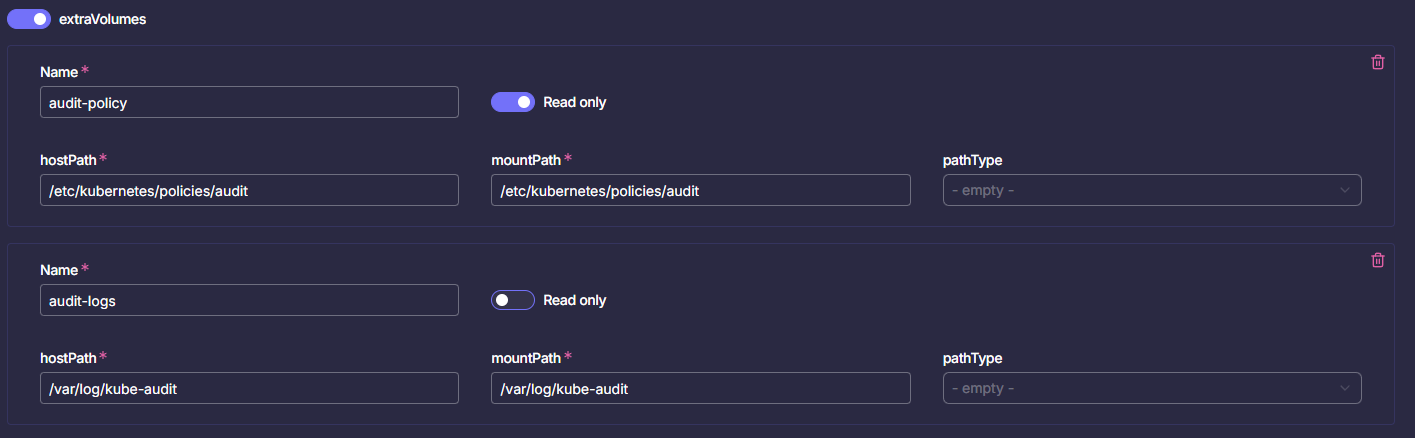Click the chevron arrow in audit-policy pathType
Viewport: 1415px width, 438px height.
[x=1345, y=190]
